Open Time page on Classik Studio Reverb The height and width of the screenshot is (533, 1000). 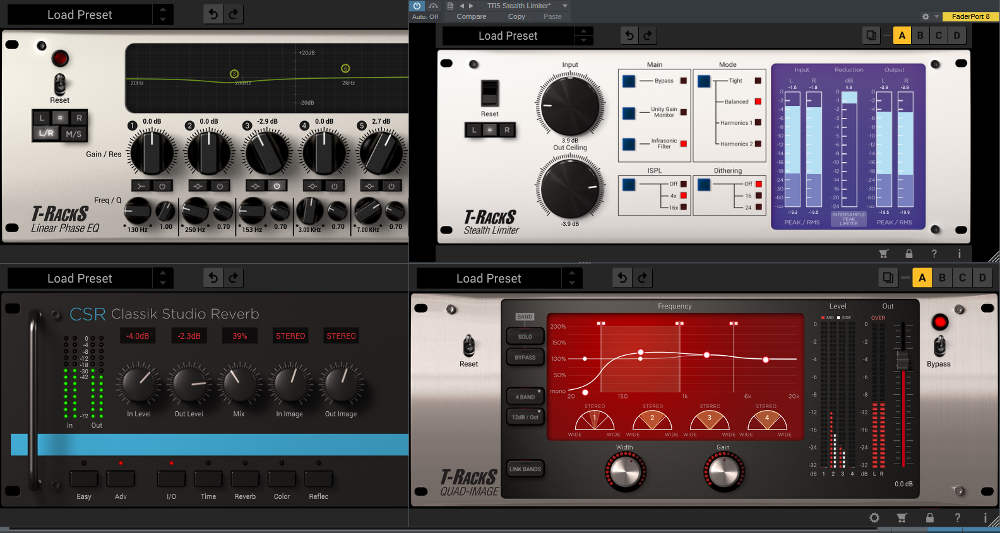208,479
